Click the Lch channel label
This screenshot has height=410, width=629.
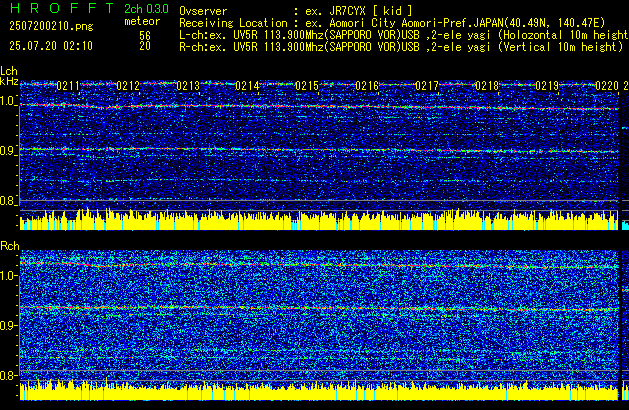[x=9, y=71]
